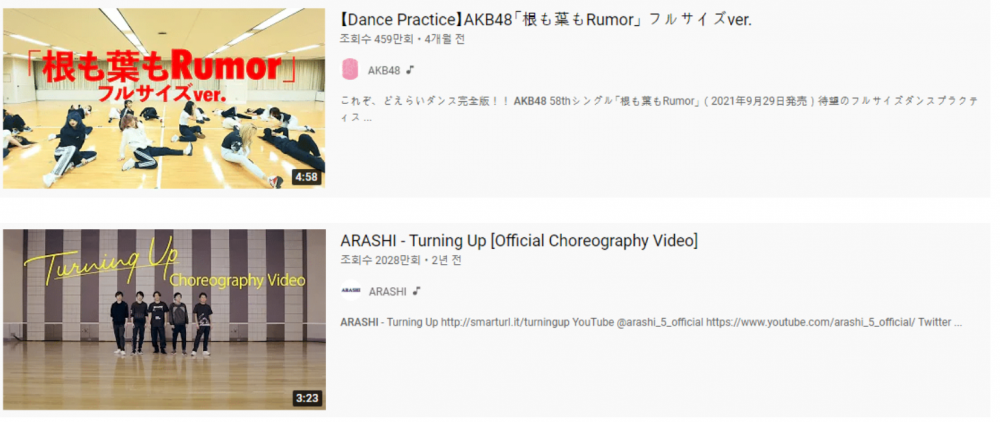Click the music note icon beside AKB48
The height and width of the screenshot is (422, 1000).
click(411, 70)
